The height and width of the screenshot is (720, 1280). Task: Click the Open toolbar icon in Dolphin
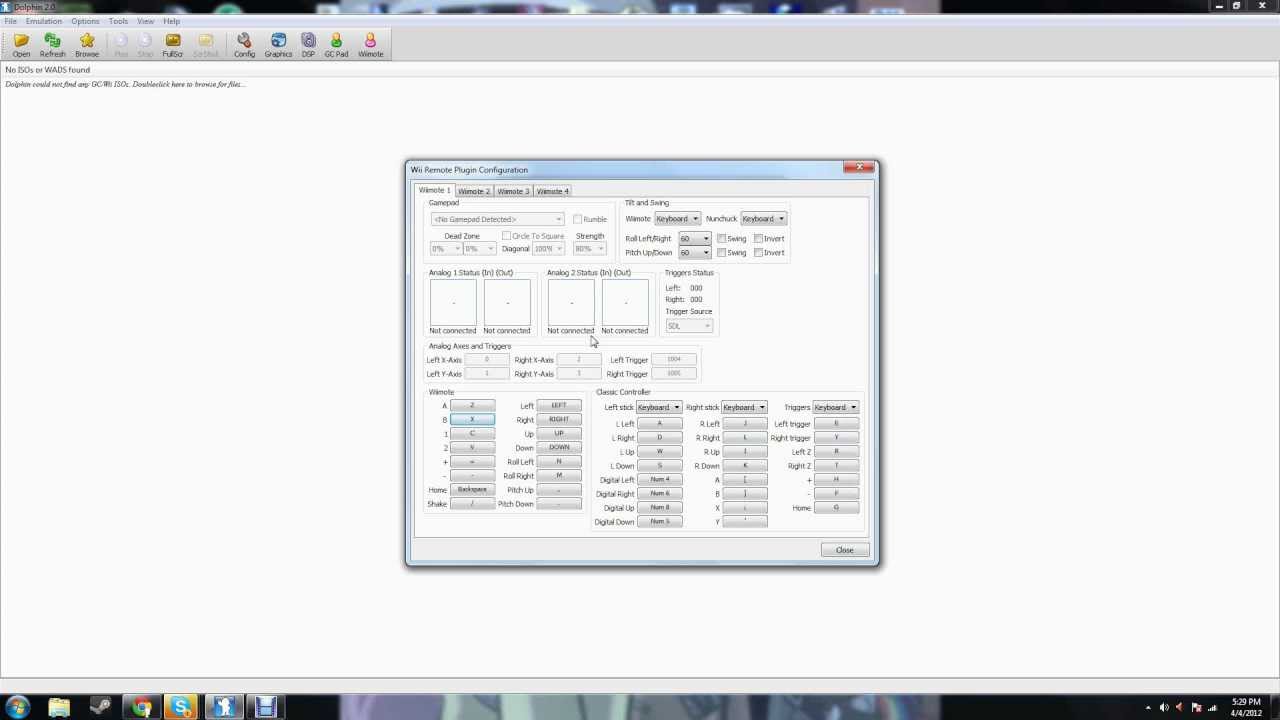(21, 44)
